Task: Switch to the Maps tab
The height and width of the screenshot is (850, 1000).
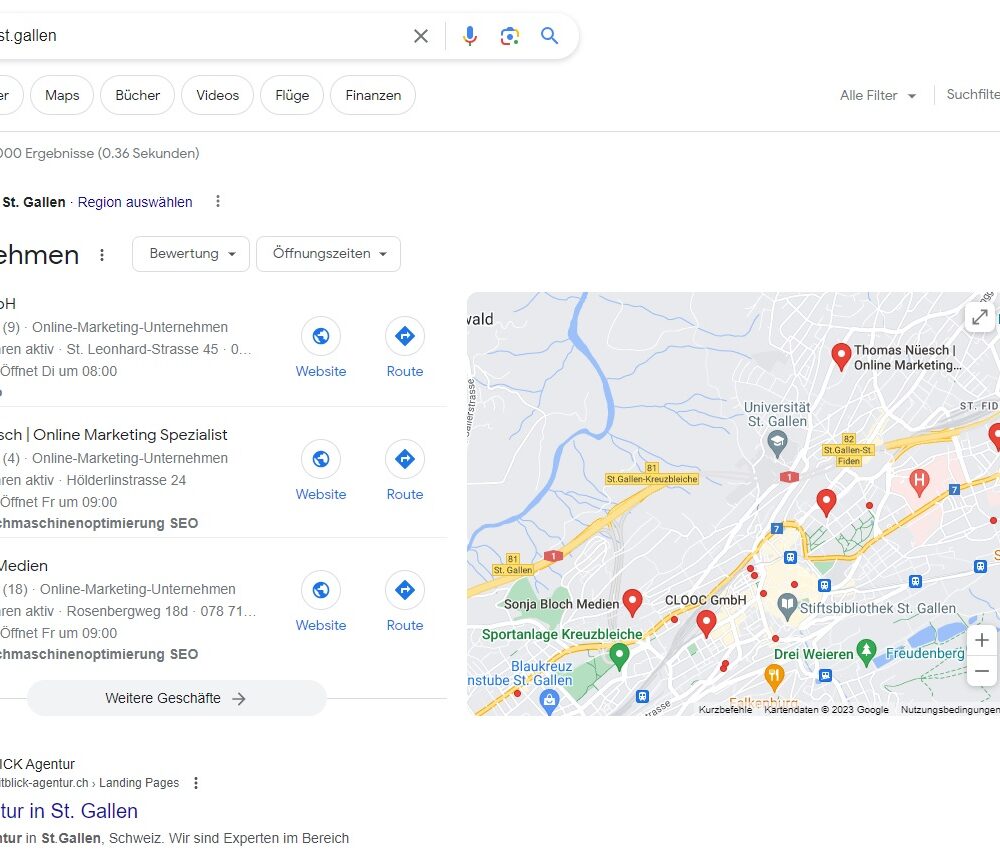Action: point(62,95)
